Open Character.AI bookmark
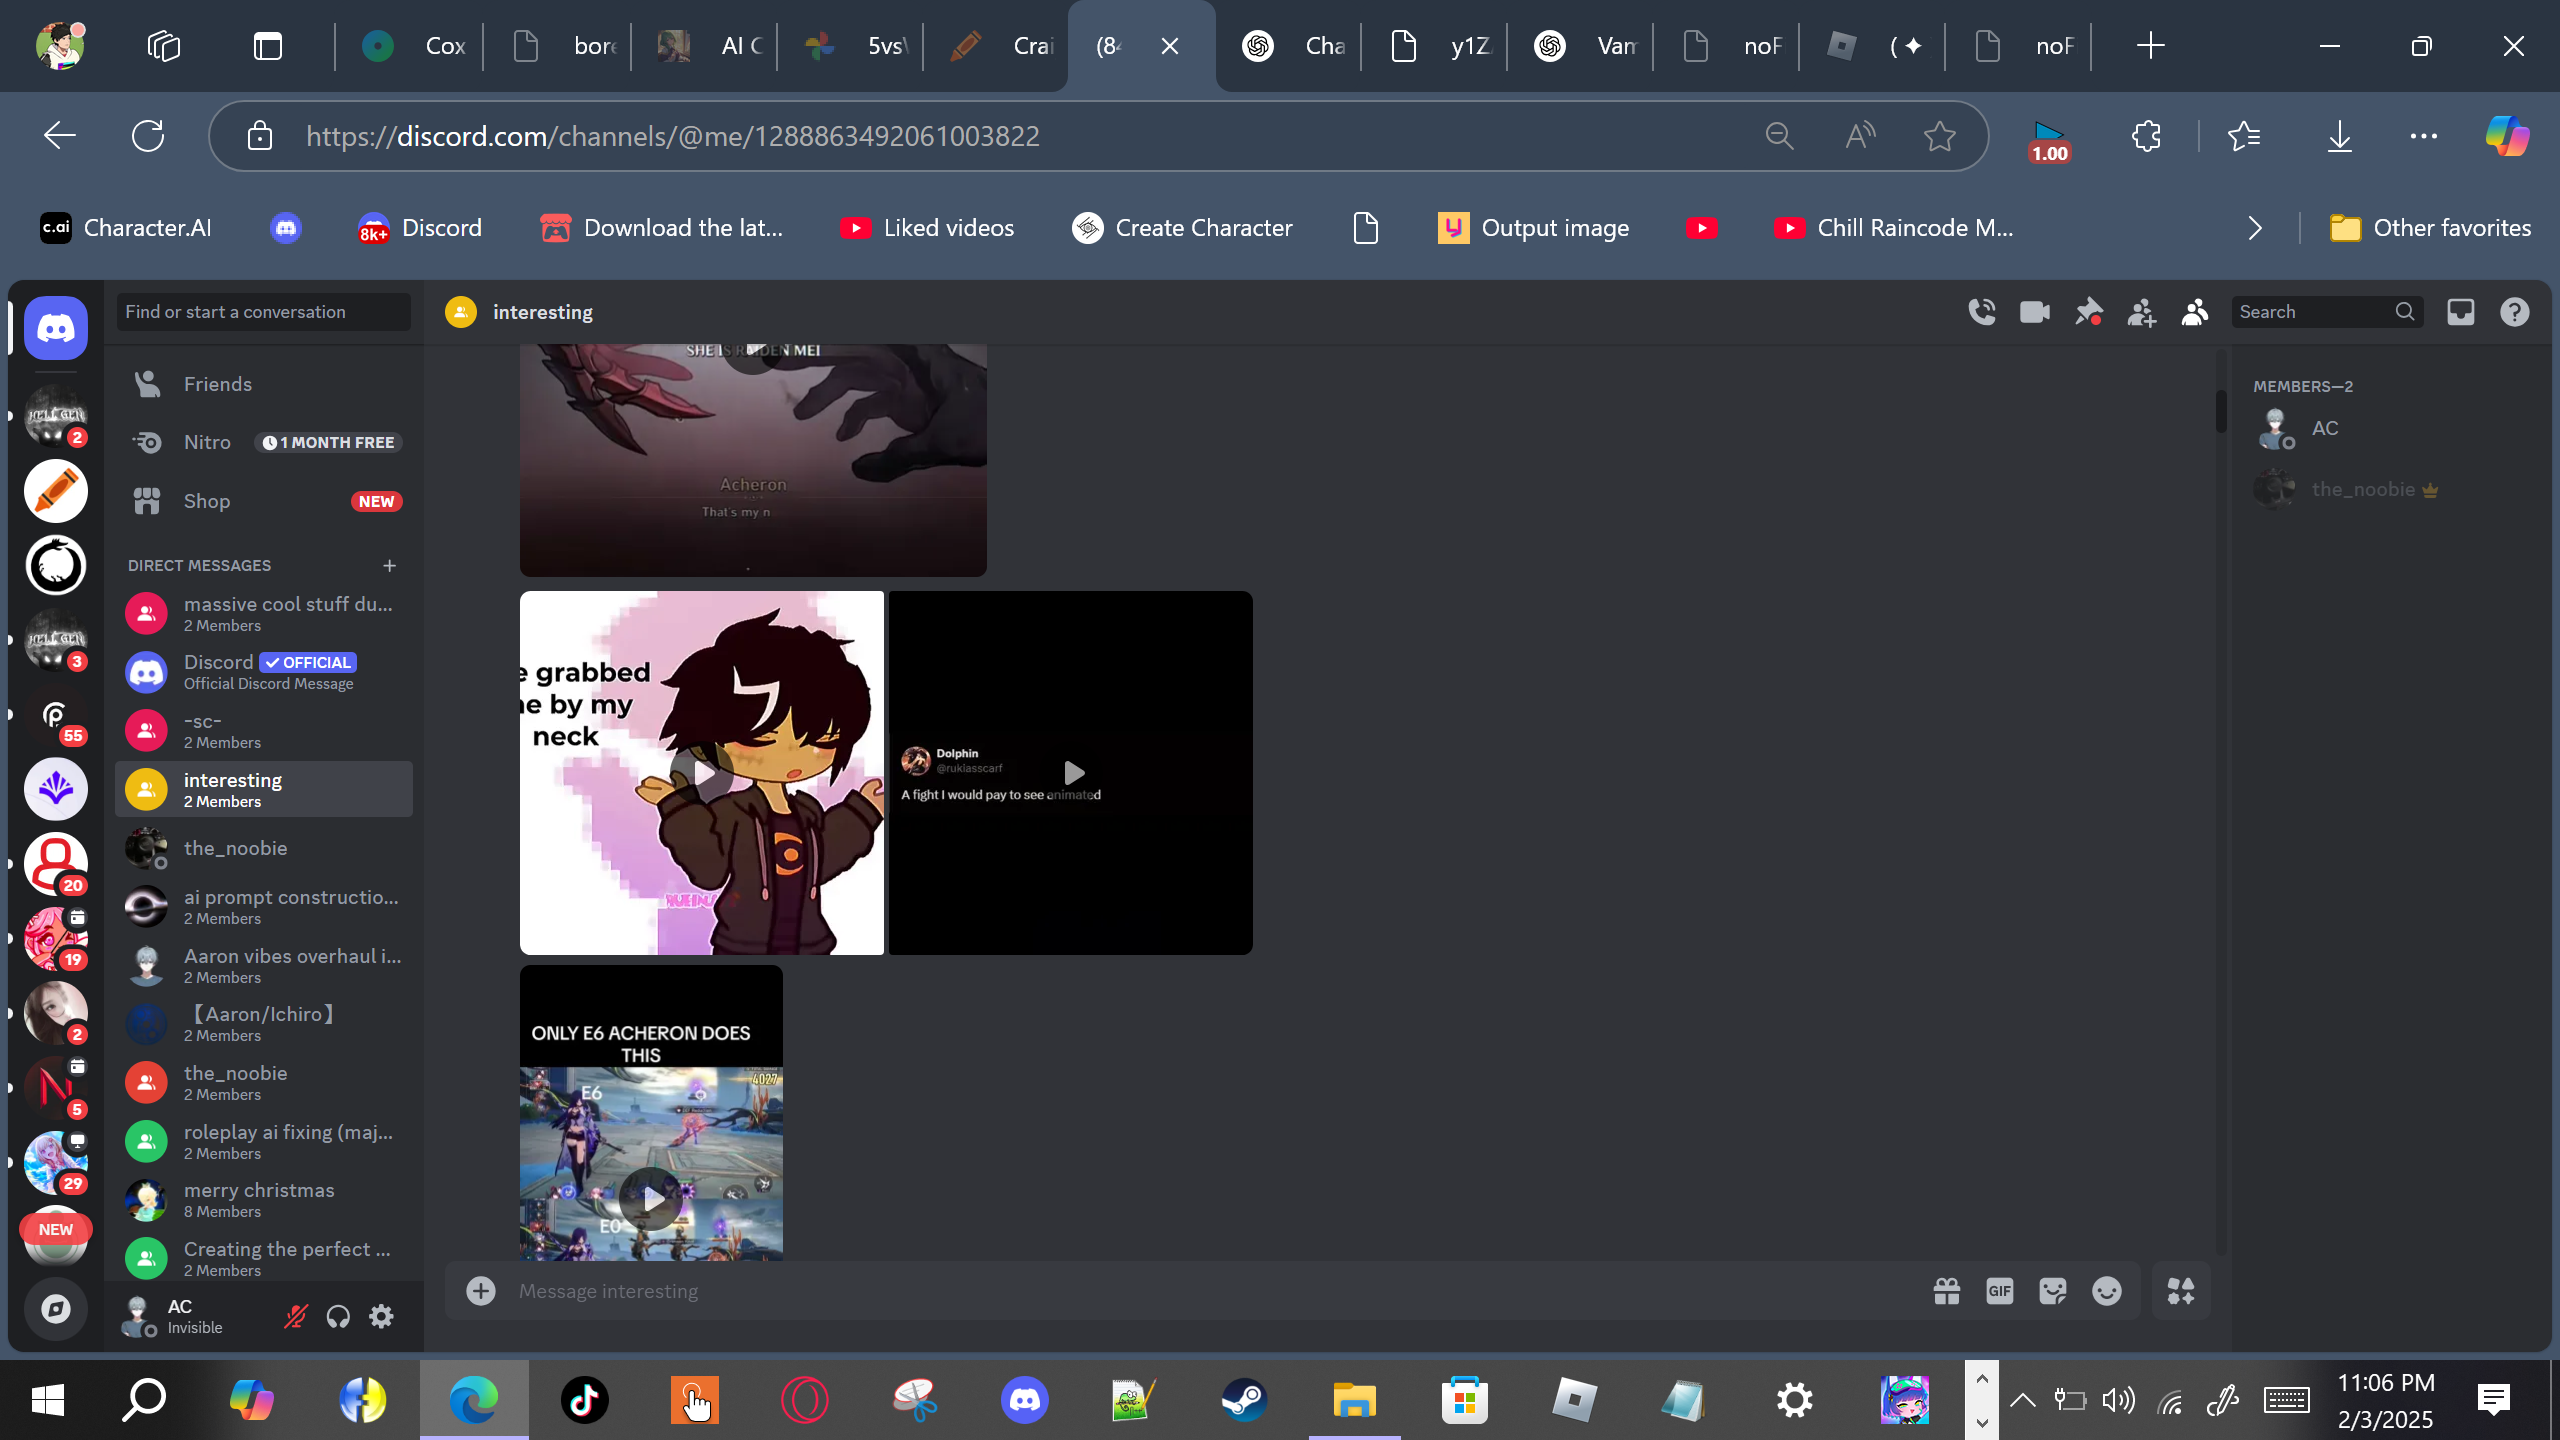Image resolution: width=2560 pixels, height=1440 pixels. [x=126, y=228]
